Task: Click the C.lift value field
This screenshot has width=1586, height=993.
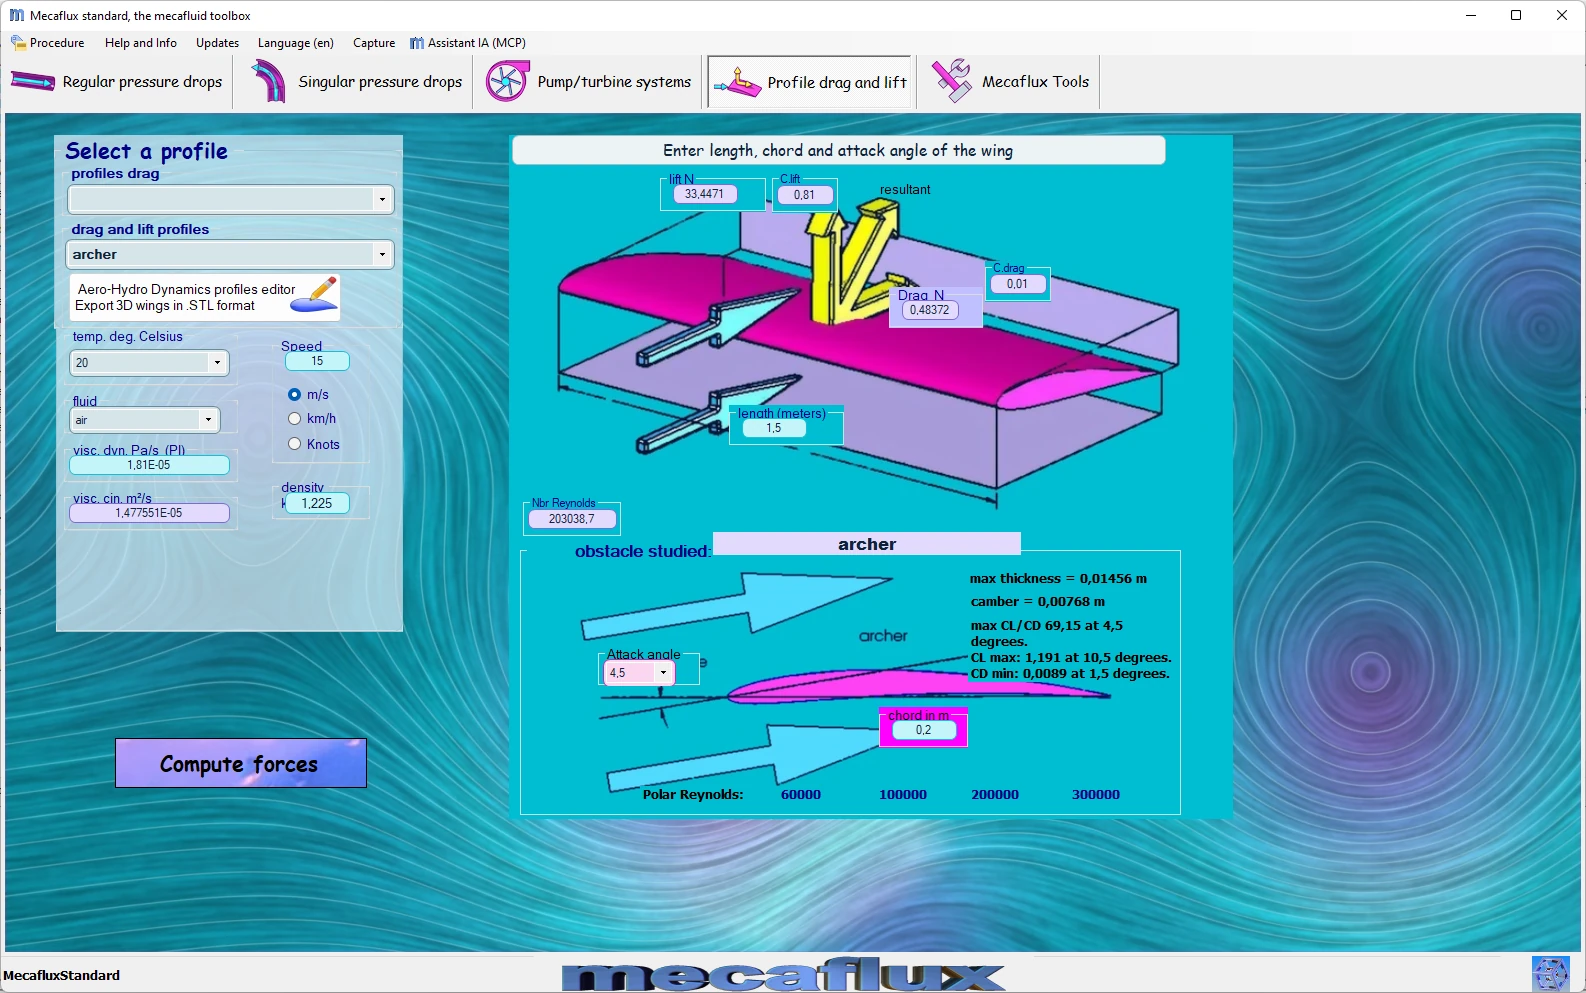Action: [804, 195]
